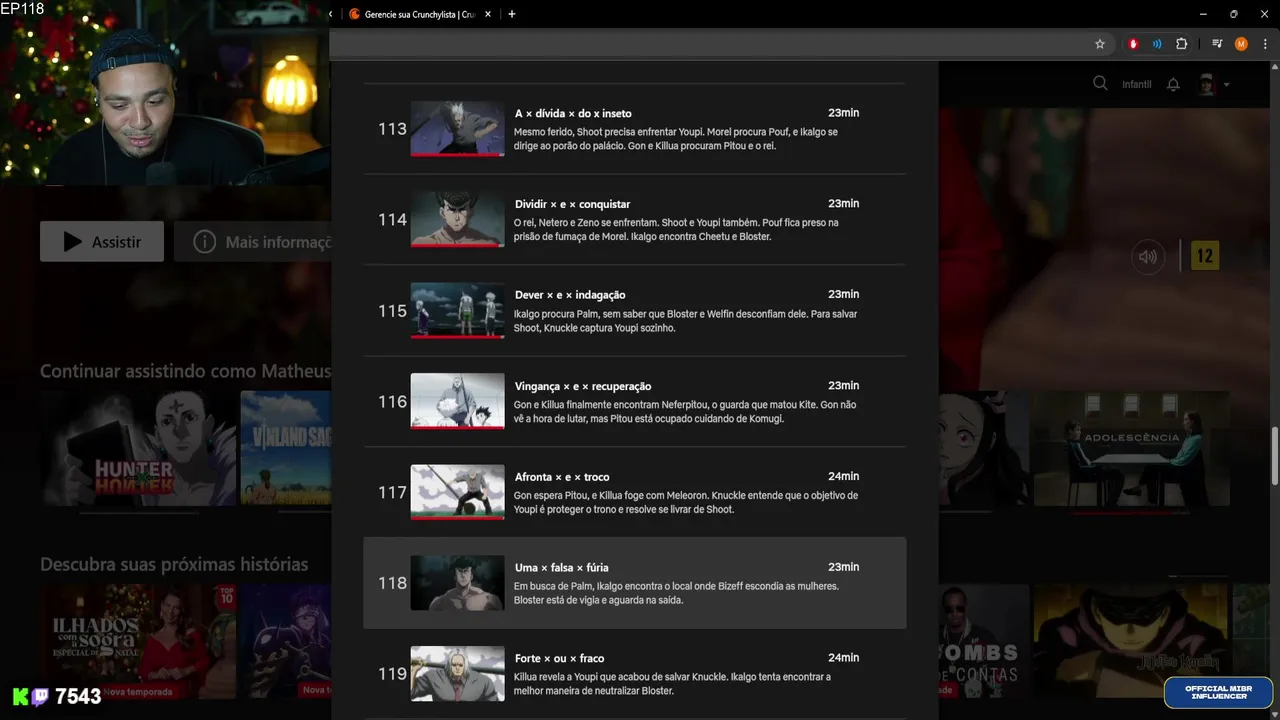
Task: Open Adolescência show card
Action: click(1131, 448)
